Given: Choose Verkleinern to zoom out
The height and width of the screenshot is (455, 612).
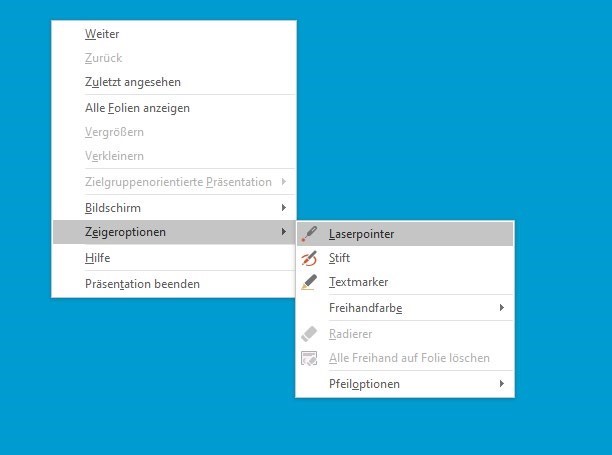Looking at the screenshot, I should pos(114,156).
